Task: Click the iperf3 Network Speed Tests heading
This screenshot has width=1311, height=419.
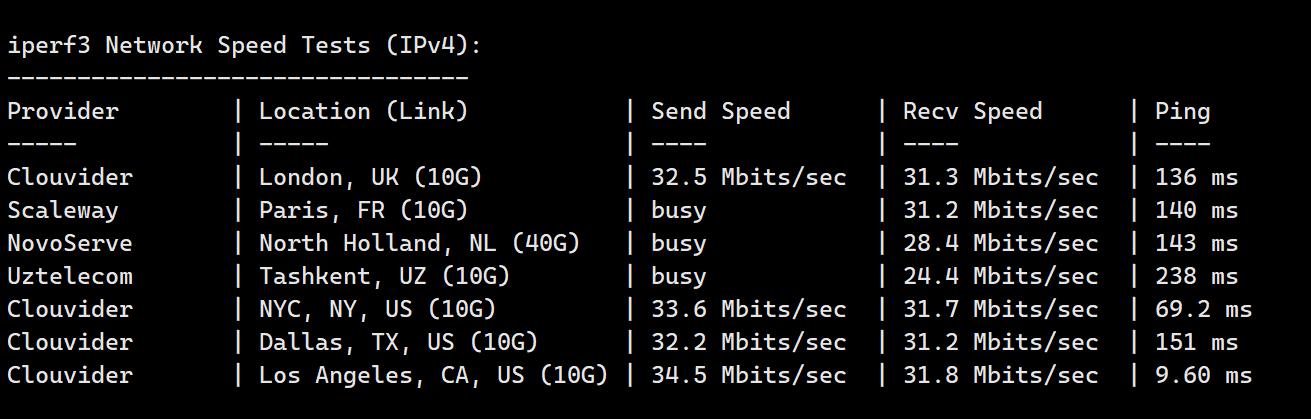Action: point(245,46)
